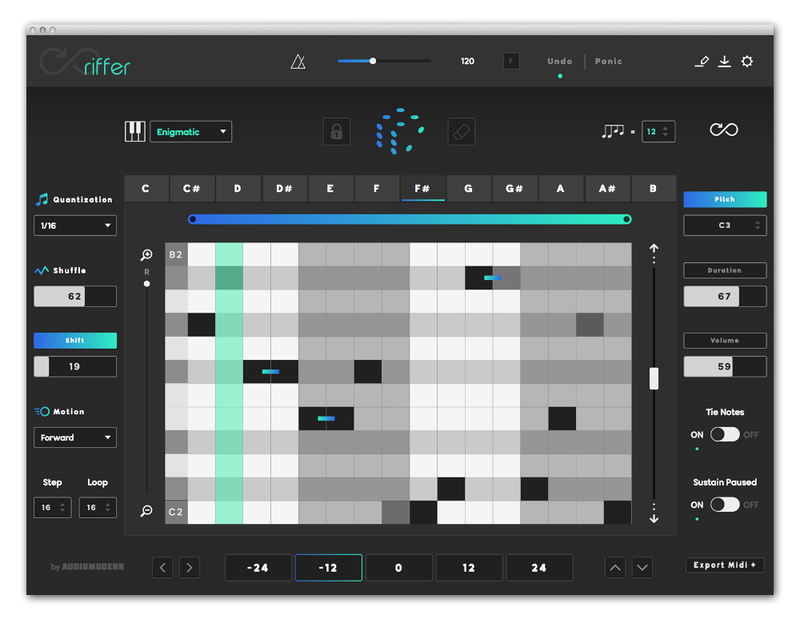Select the D root note tab
Image resolution: width=800 pixels, height=619 pixels.
click(x=238, y=188)
